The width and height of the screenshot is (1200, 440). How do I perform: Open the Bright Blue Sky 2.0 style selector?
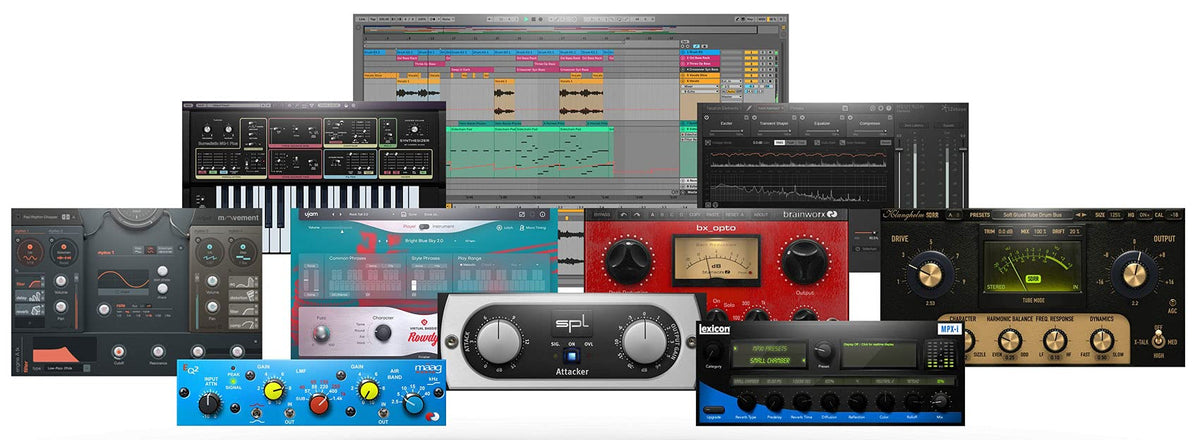(x=423, y=242)
